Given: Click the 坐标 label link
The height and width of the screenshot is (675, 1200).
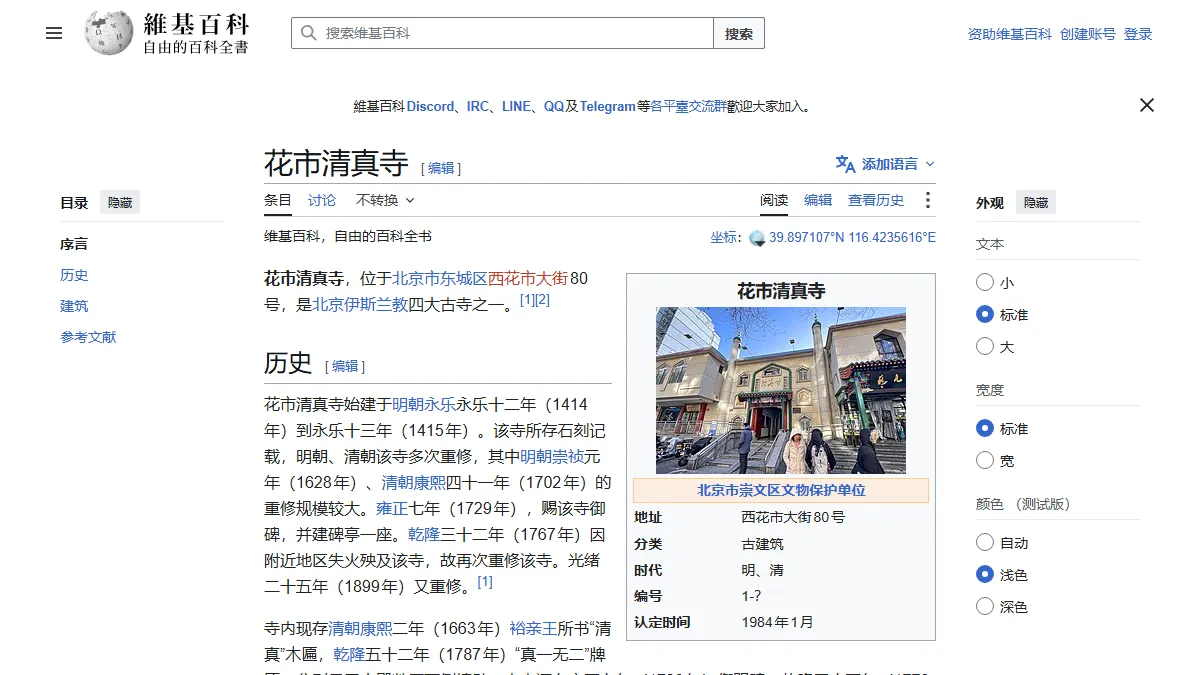Looking at the screenshot, I should click(724, 238).
